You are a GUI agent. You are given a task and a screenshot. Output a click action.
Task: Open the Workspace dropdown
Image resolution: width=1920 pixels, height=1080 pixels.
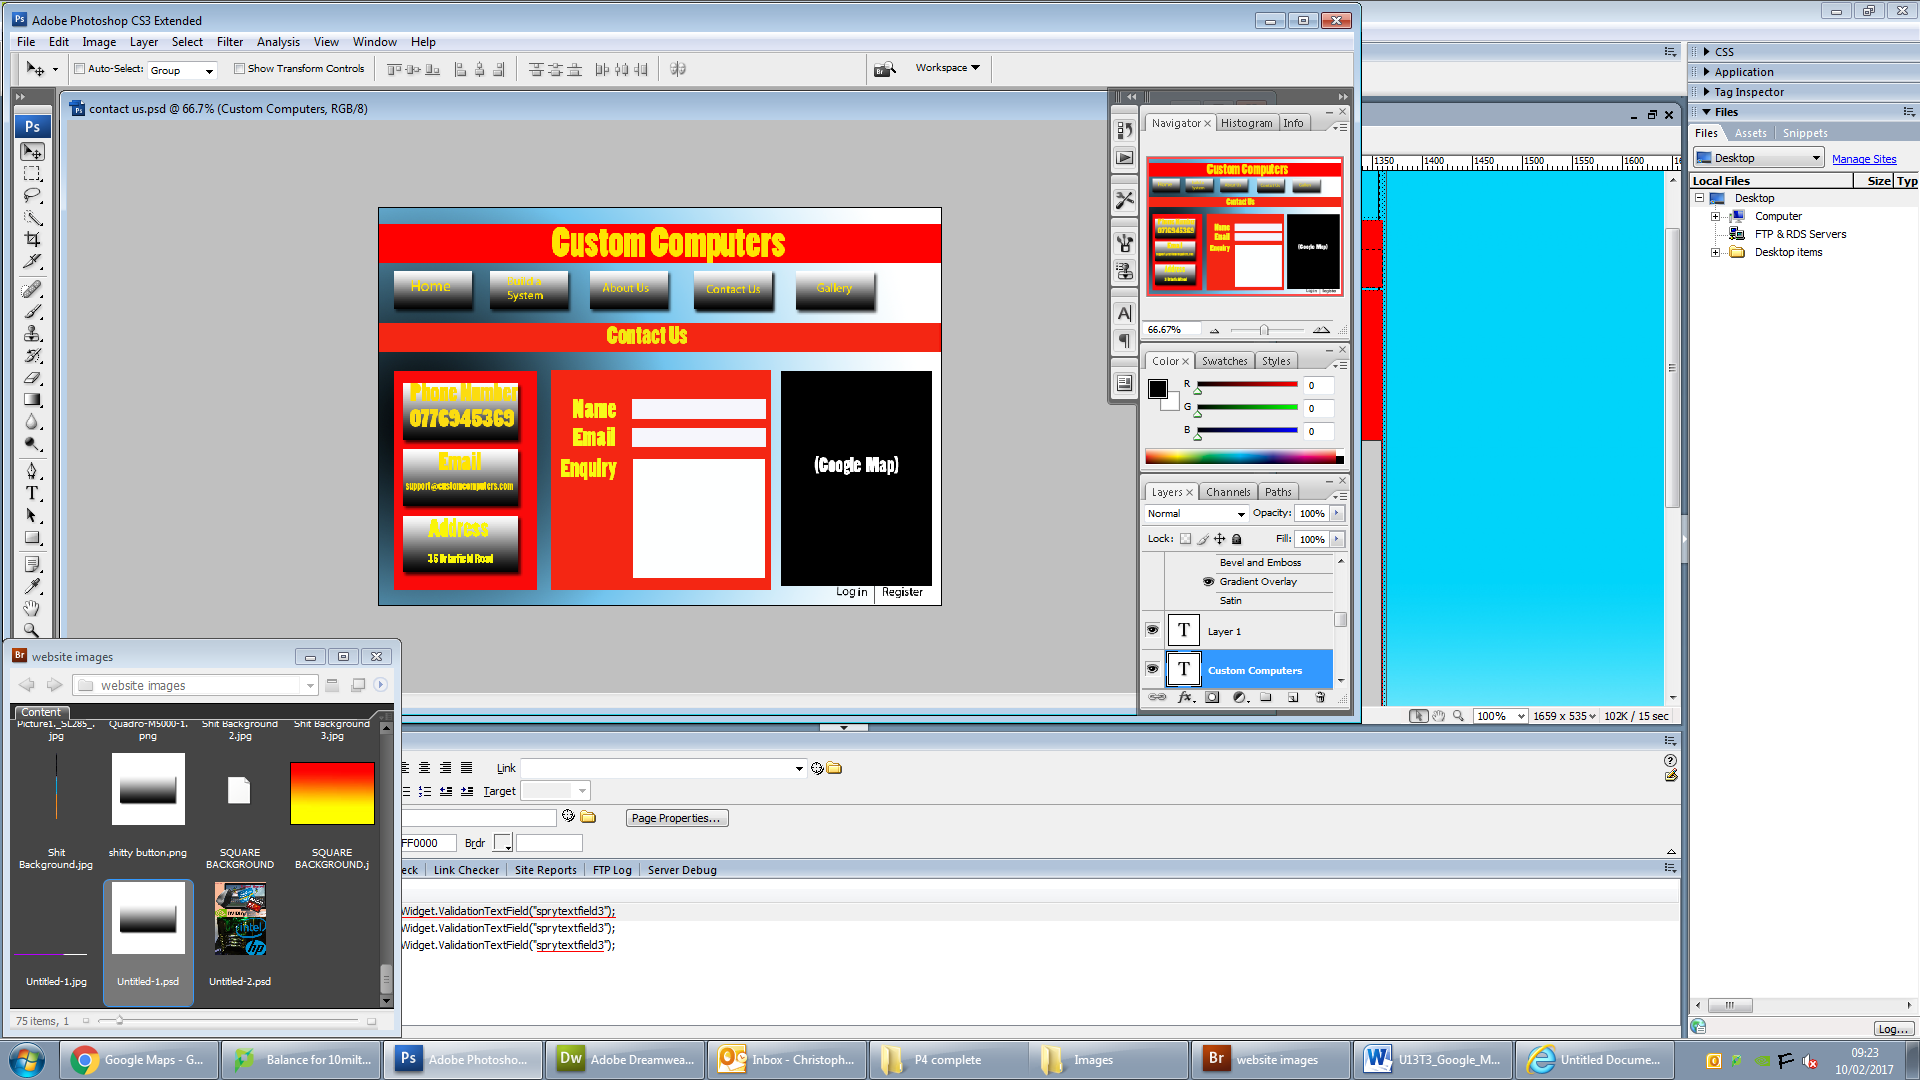[x=947, y=68]
